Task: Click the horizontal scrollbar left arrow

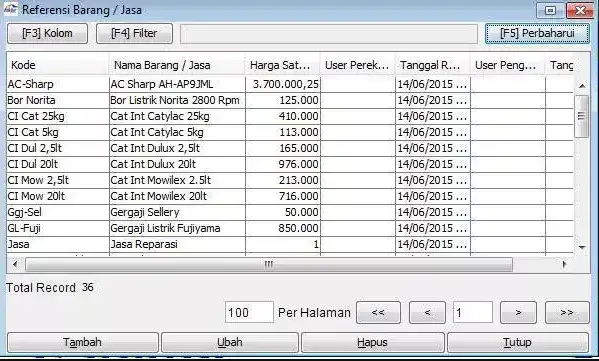Action: (x=15, y=264)
